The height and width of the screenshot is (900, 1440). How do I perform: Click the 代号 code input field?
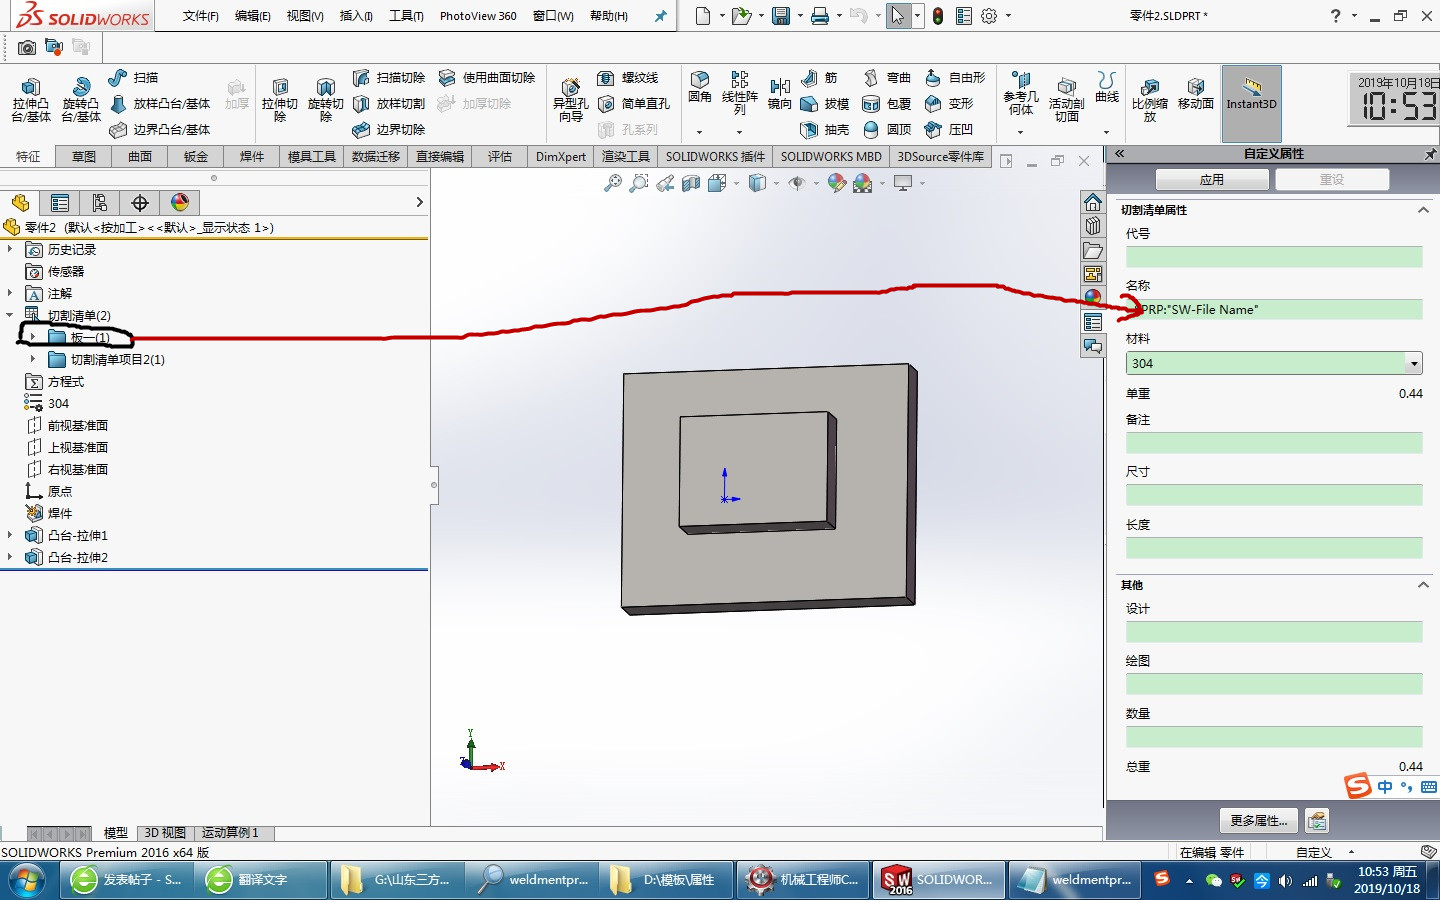[1274, 257]
